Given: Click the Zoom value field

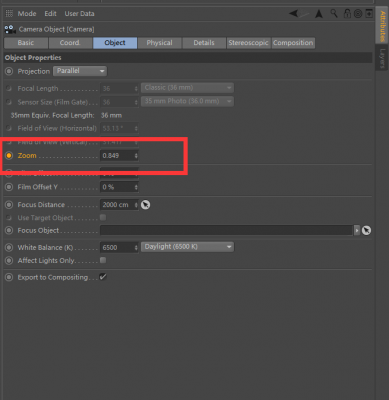Looking at the screenshot, I should coord(119,155).
